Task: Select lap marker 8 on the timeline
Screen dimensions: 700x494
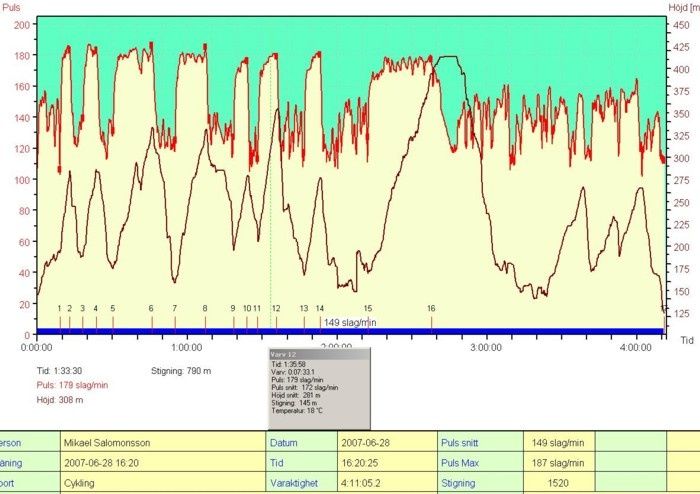Action: (205, 309)
